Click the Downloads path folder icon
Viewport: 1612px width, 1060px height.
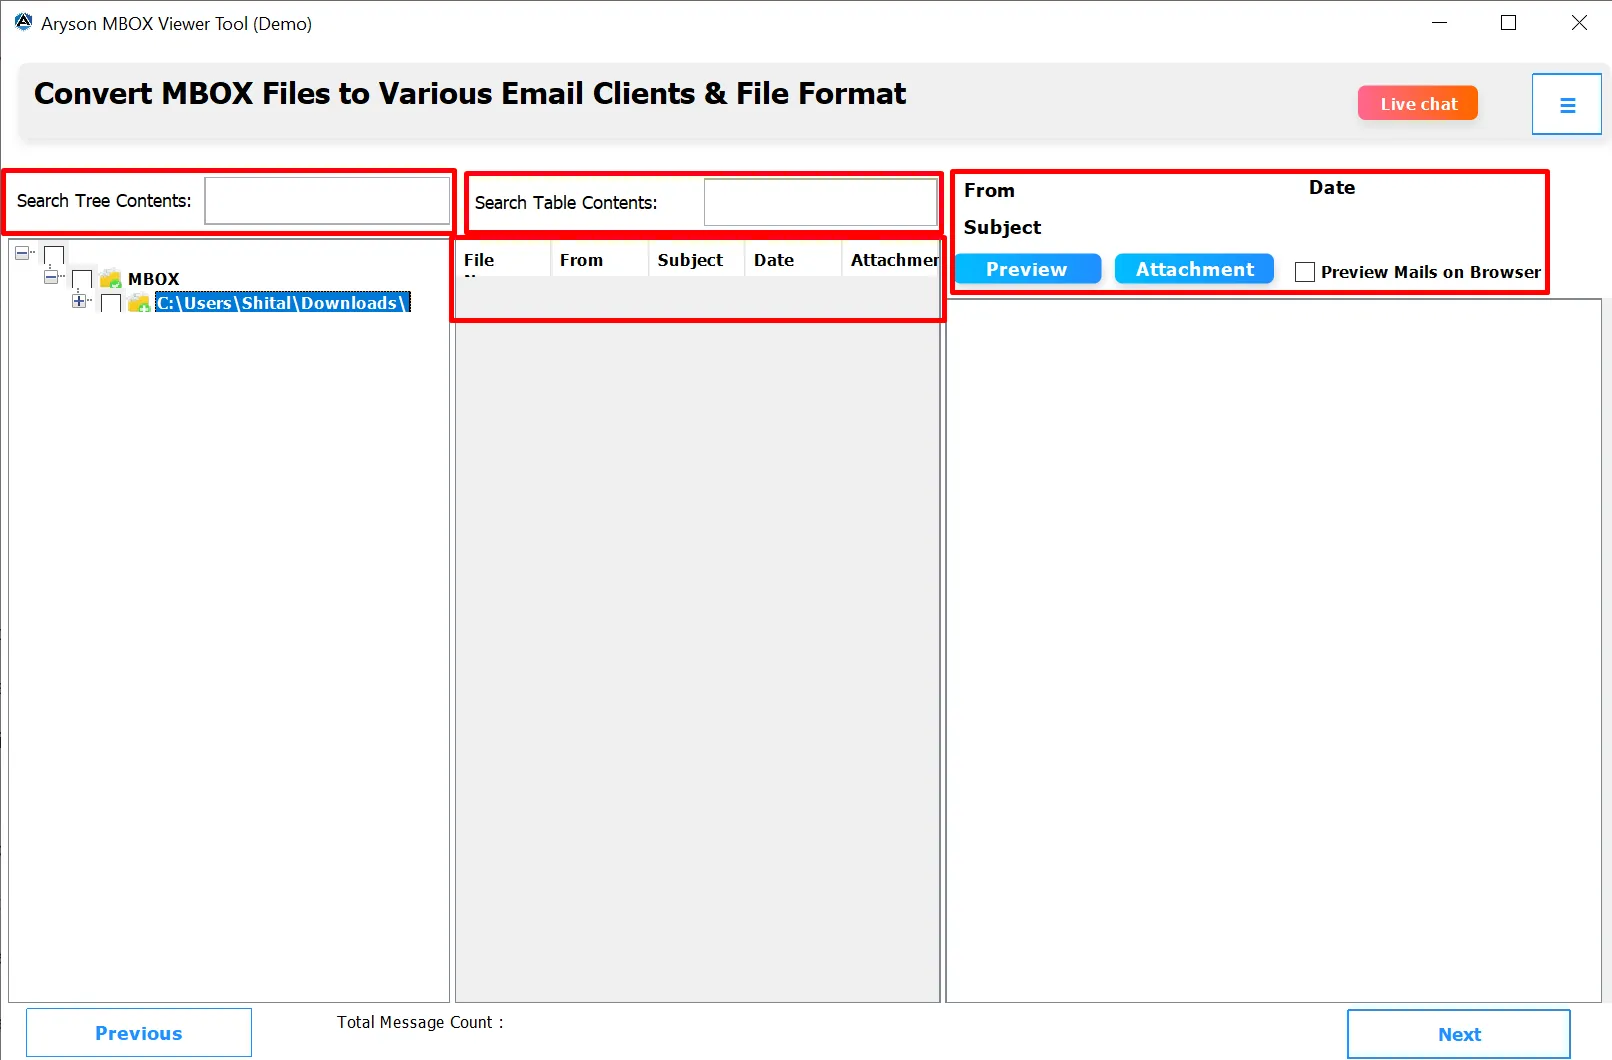click(139, 303)
